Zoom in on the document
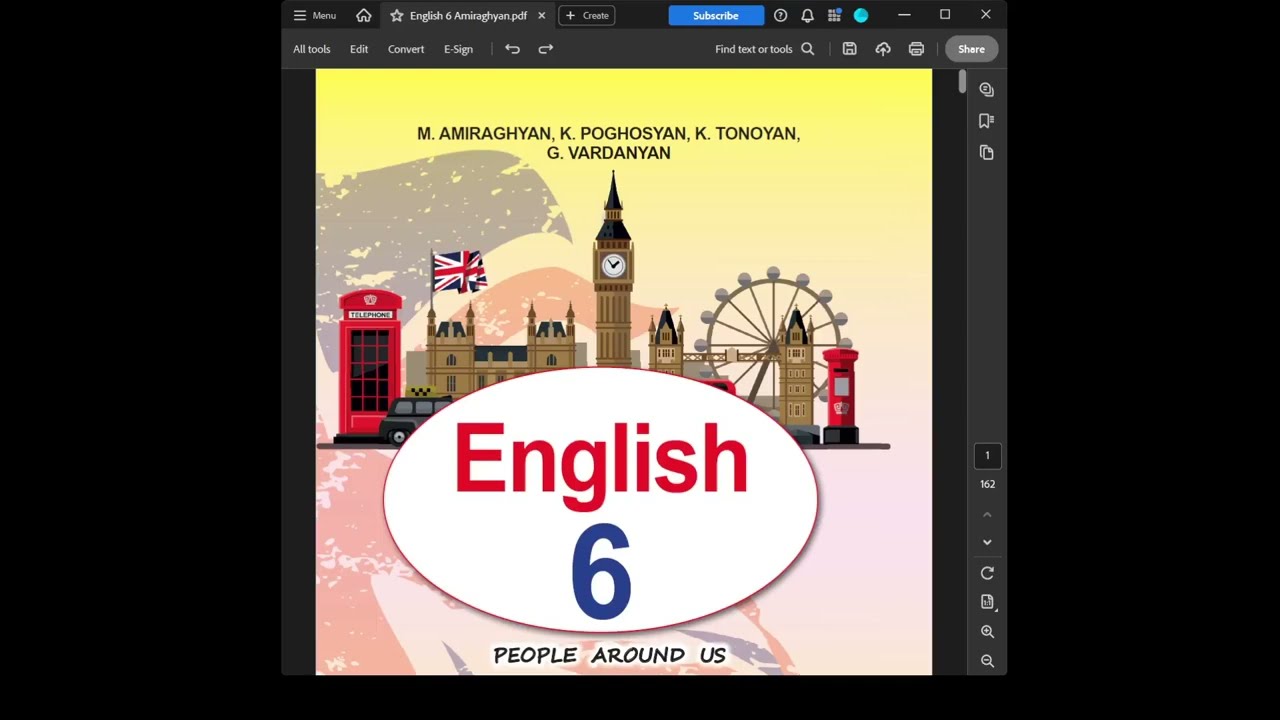 pyautogui.click(x=987, y=632)
